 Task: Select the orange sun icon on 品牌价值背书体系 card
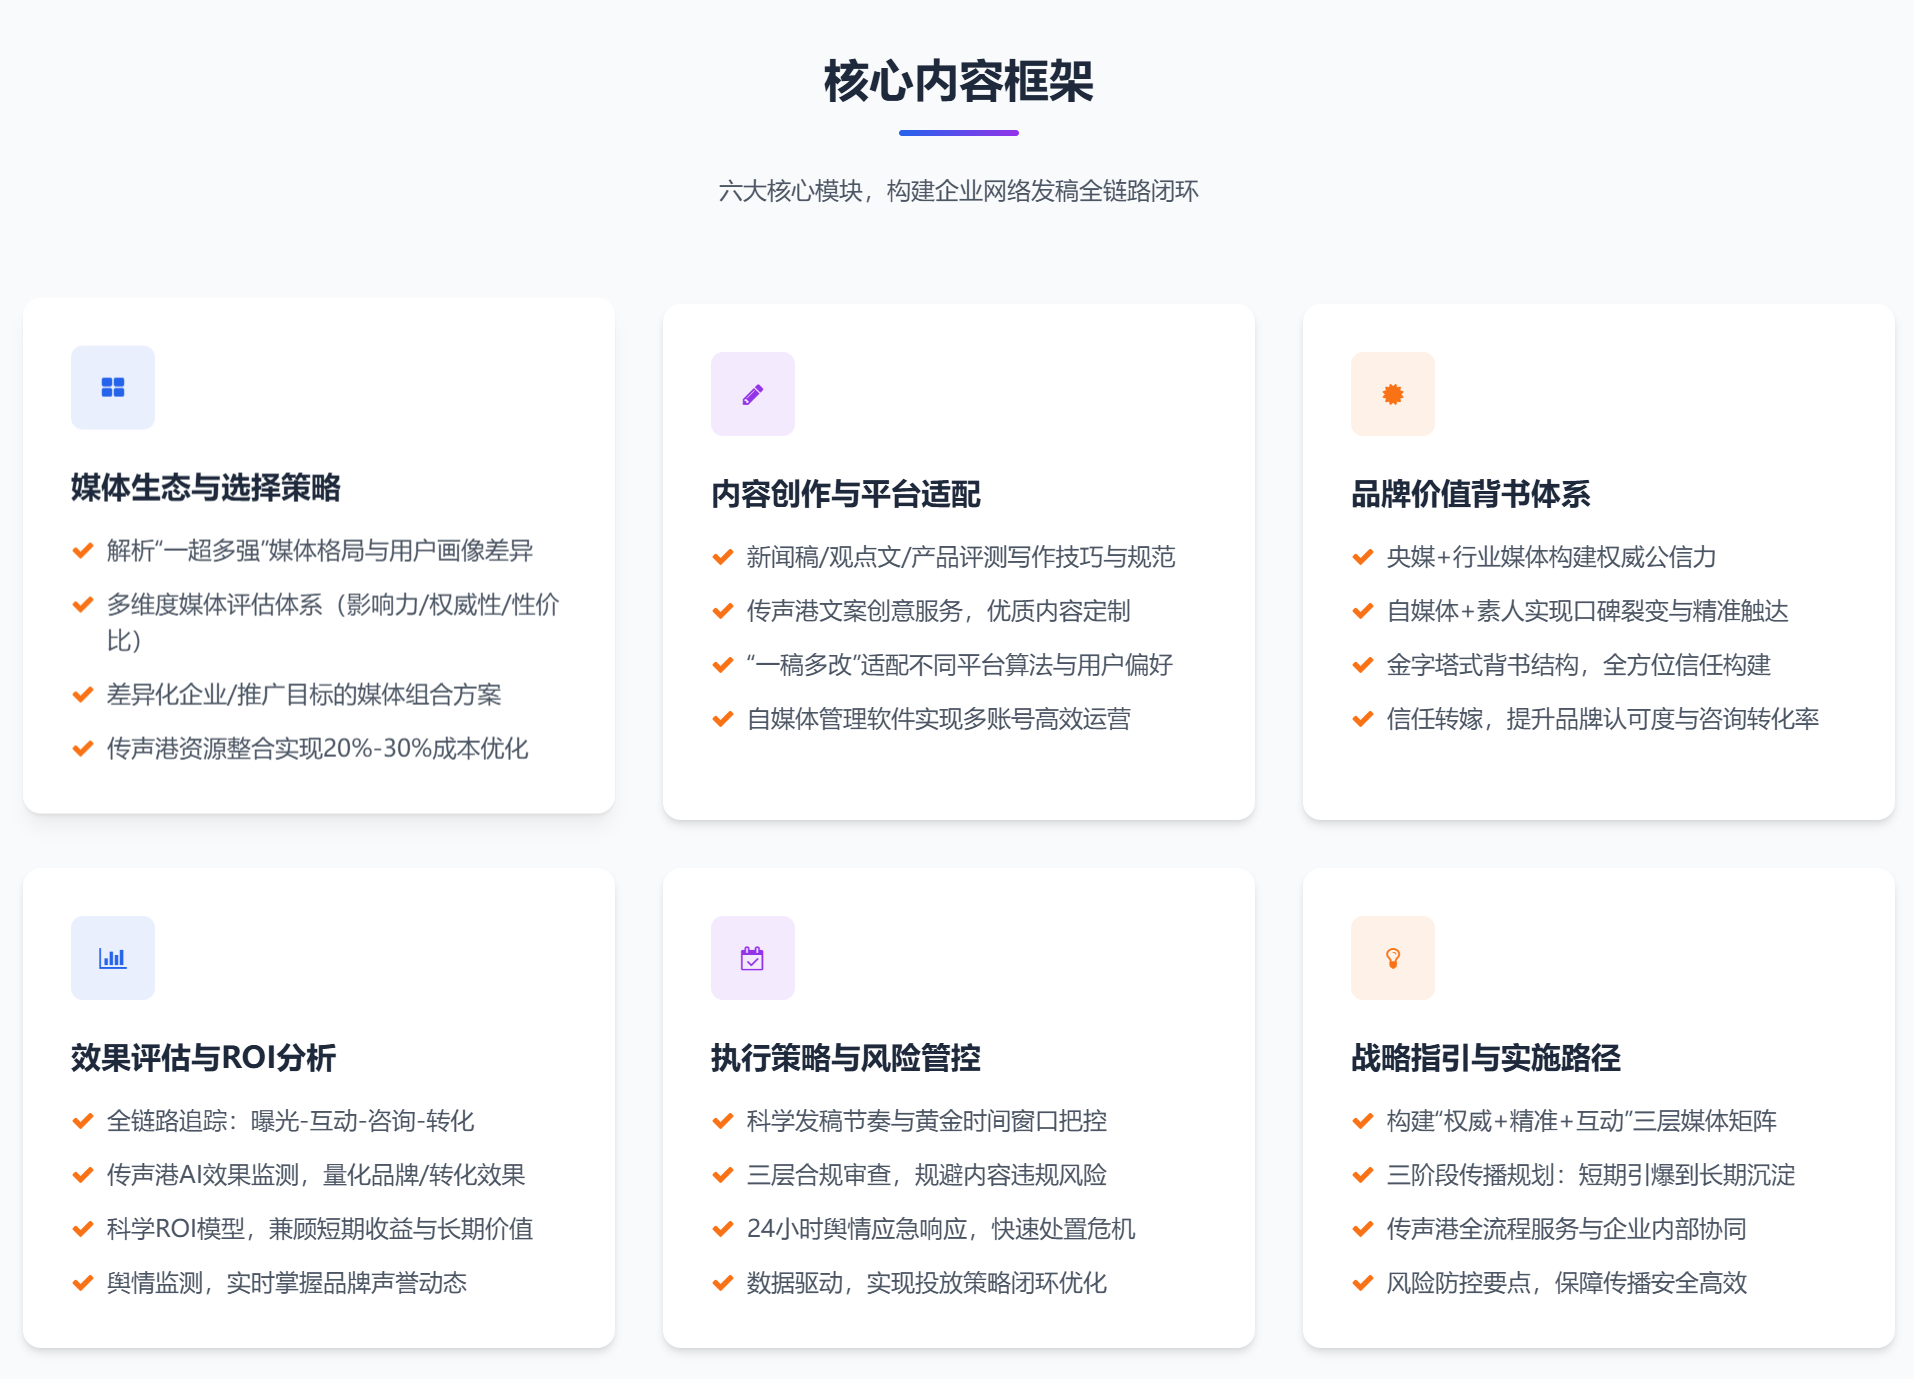point(1392,394)
